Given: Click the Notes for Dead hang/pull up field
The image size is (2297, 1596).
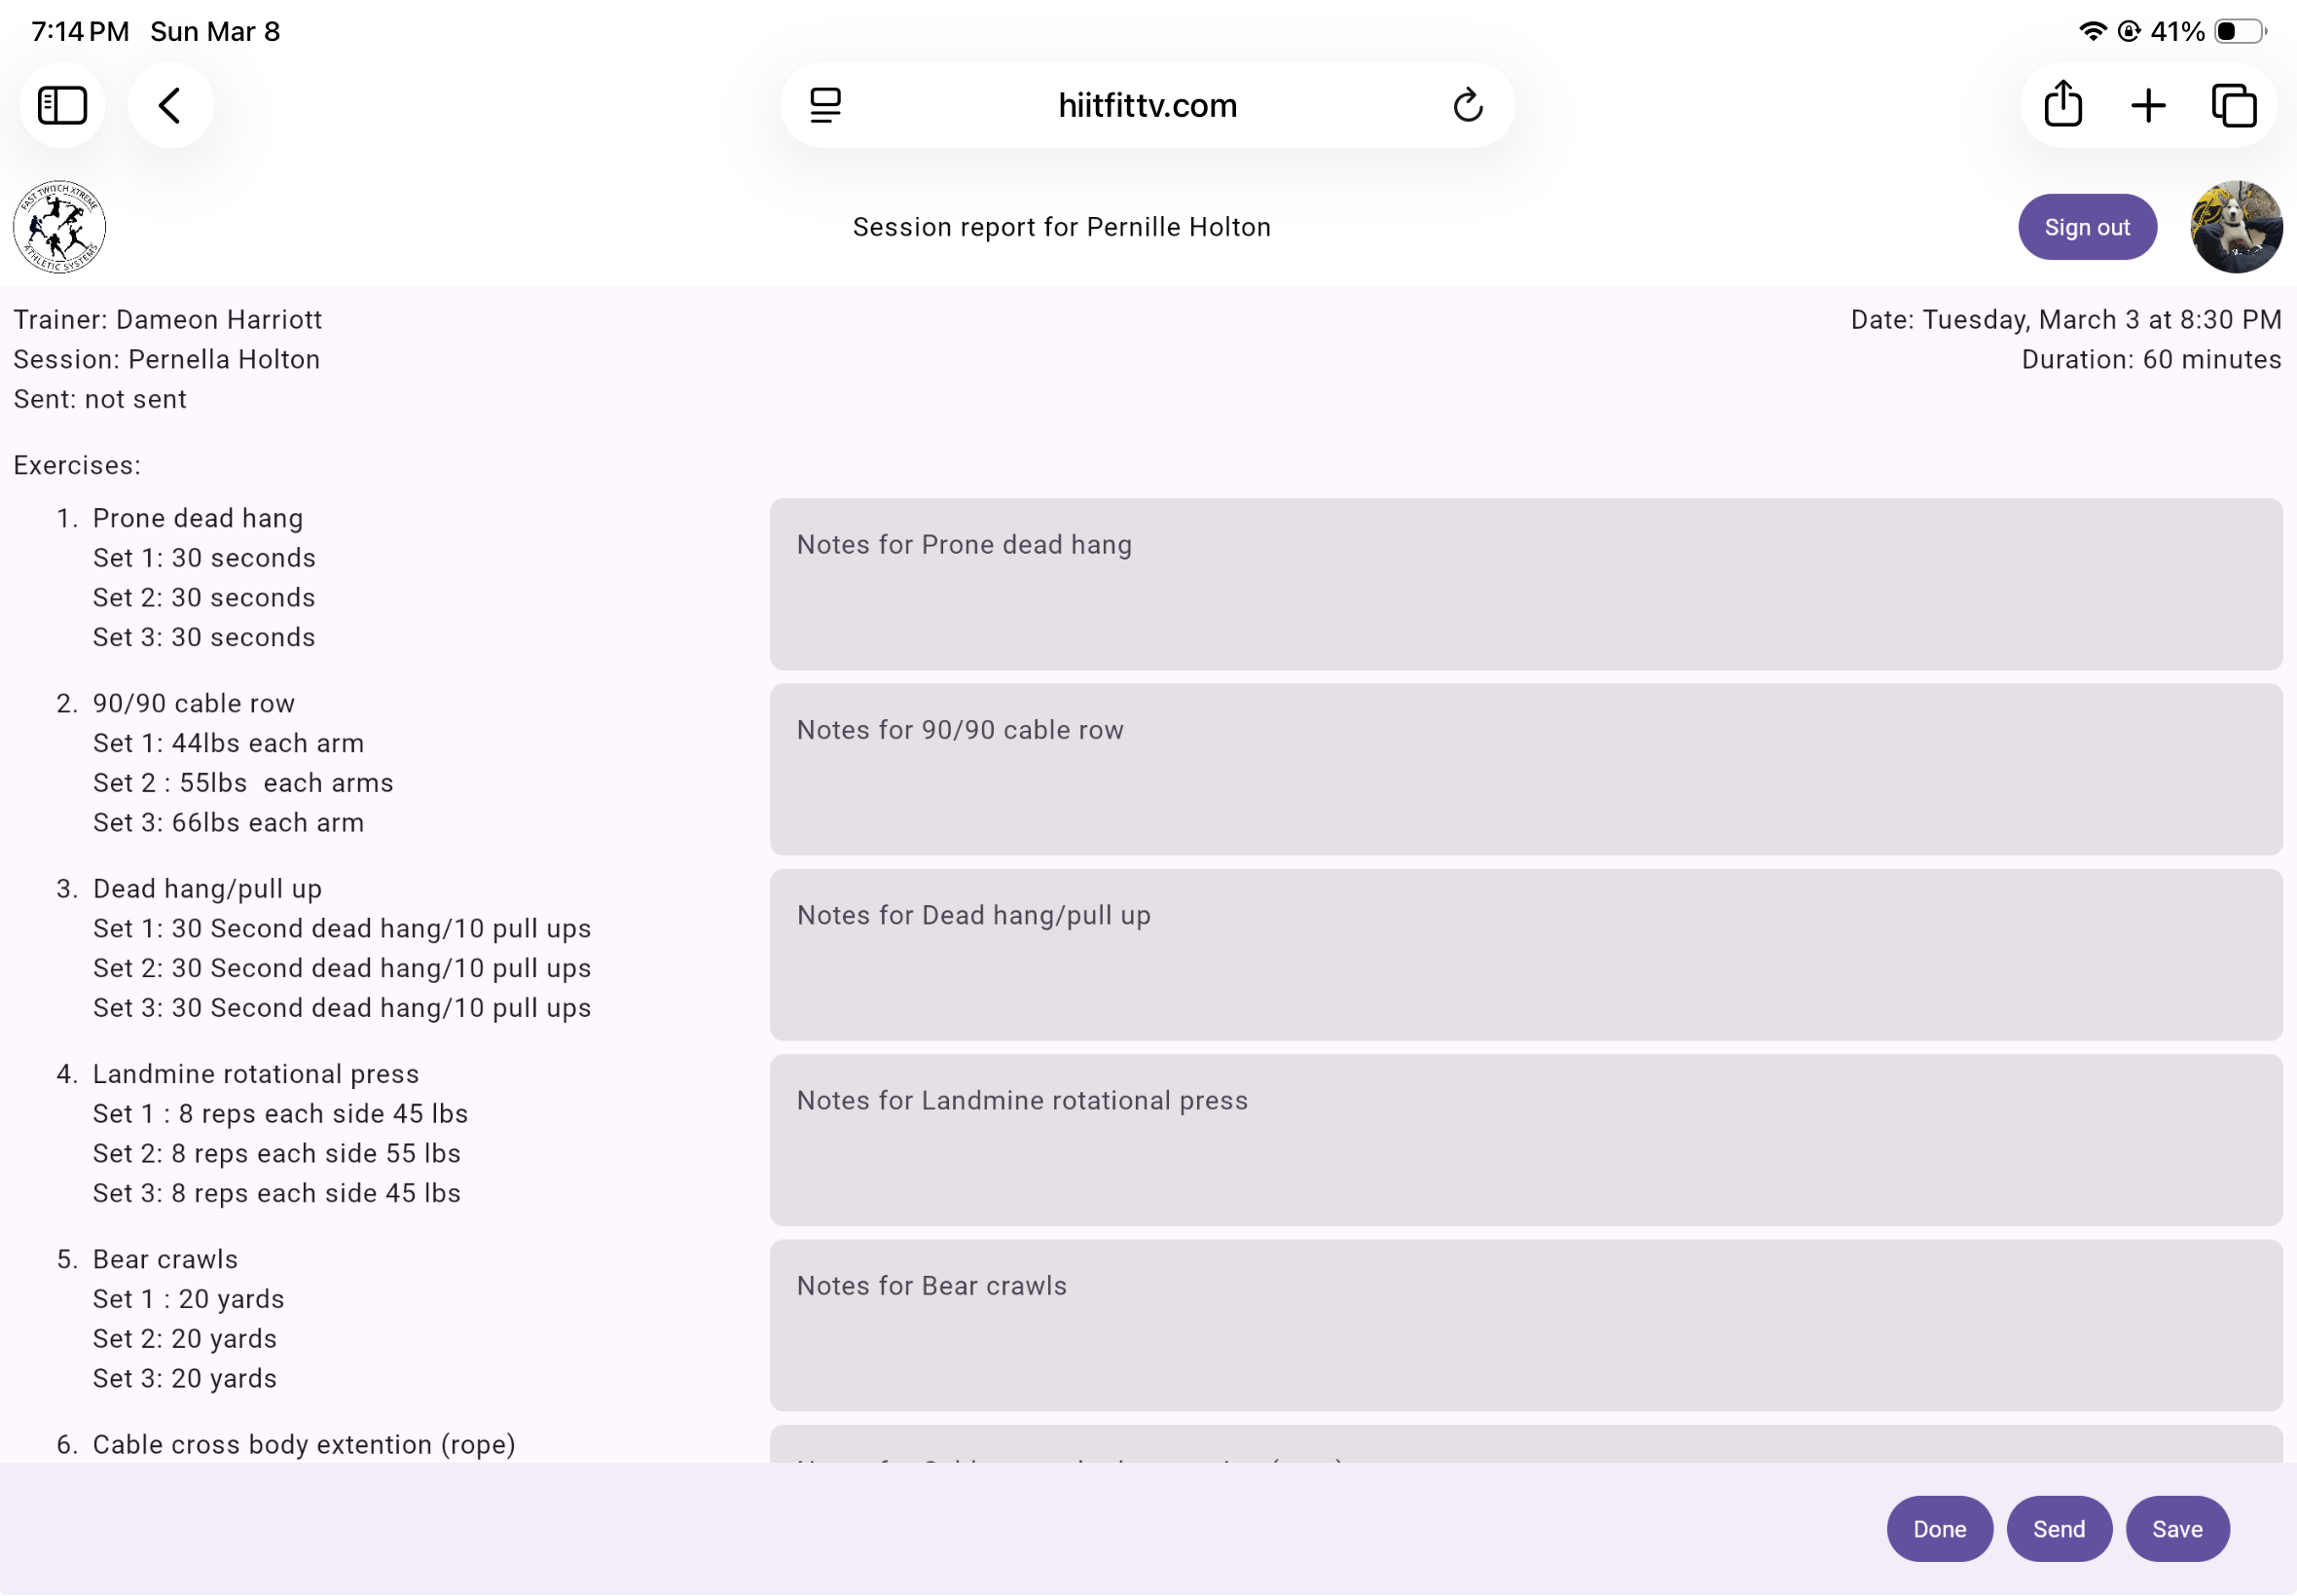Looking at the screenshot, I should click(x=1525, y=954).
